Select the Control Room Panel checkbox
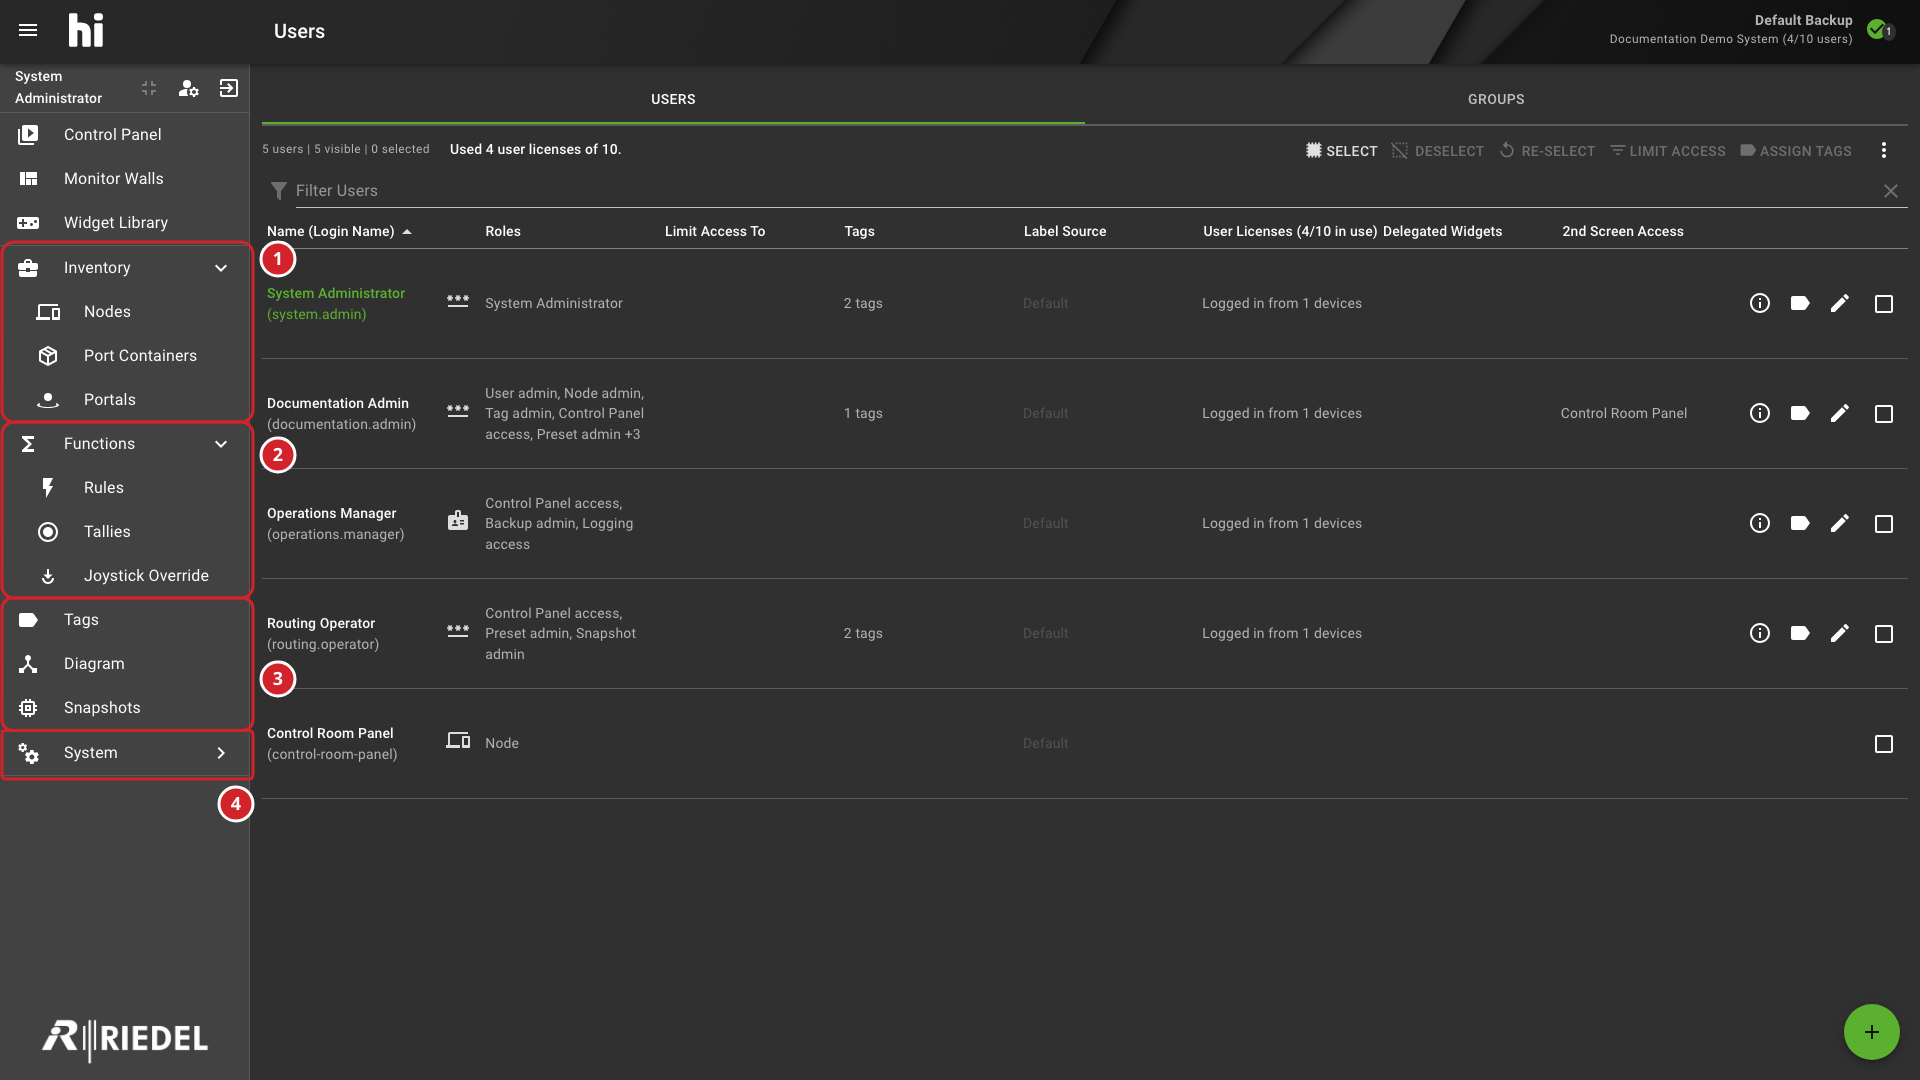 1884,744
